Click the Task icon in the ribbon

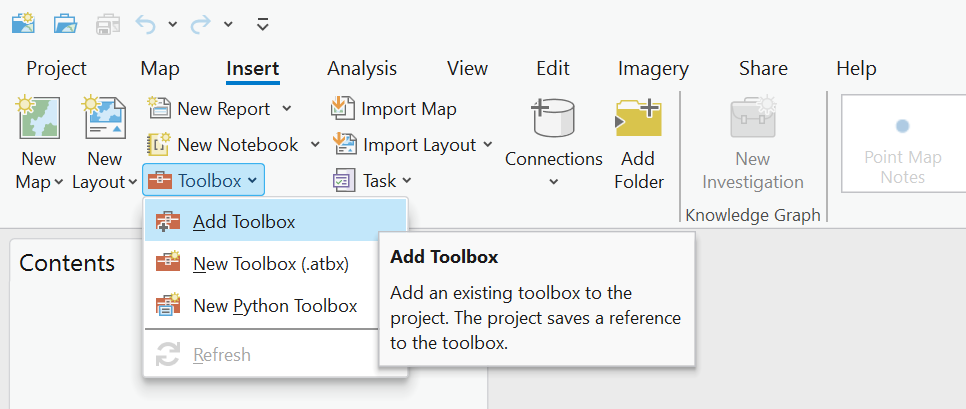[x=343, y=180]
